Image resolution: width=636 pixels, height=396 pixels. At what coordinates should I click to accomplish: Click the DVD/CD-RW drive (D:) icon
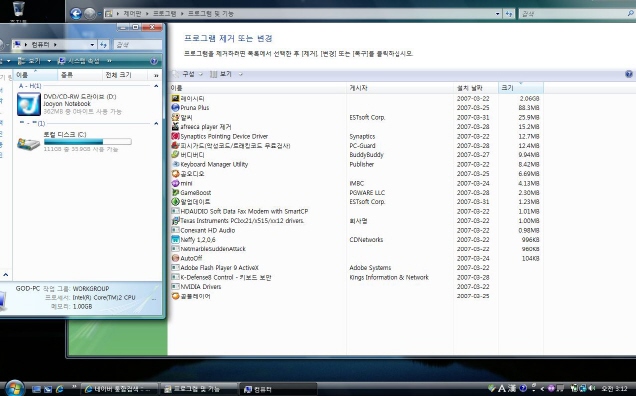point(28,104)
